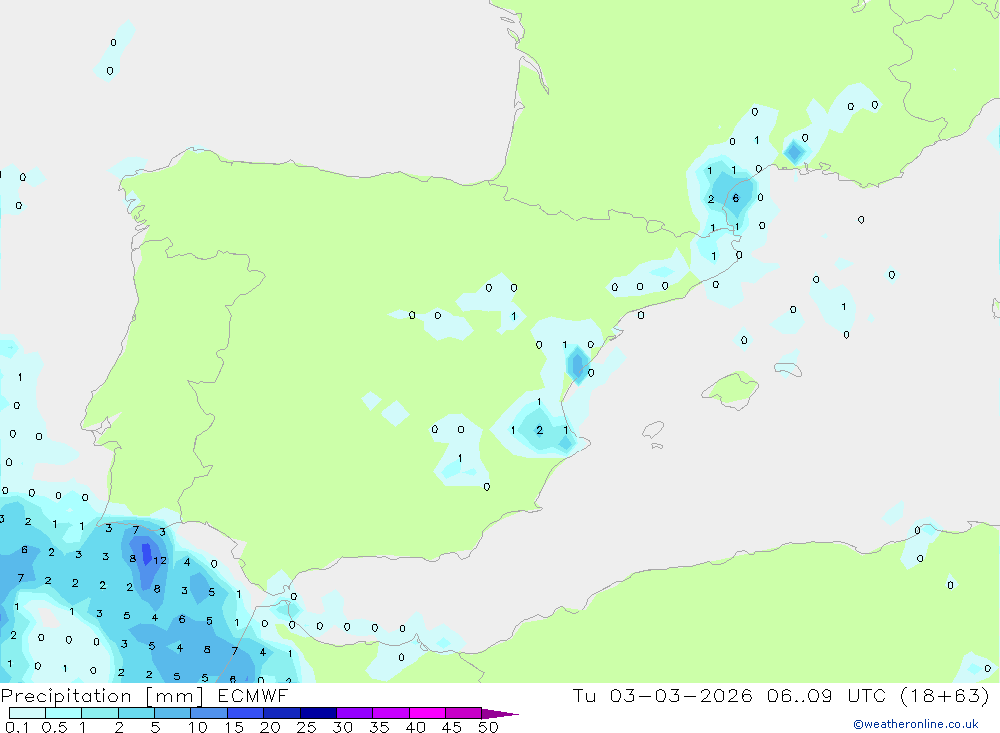Viewport: 1000px width, 733px height.
Task: Click the '30' legend scale label
Action: (342, 727)
